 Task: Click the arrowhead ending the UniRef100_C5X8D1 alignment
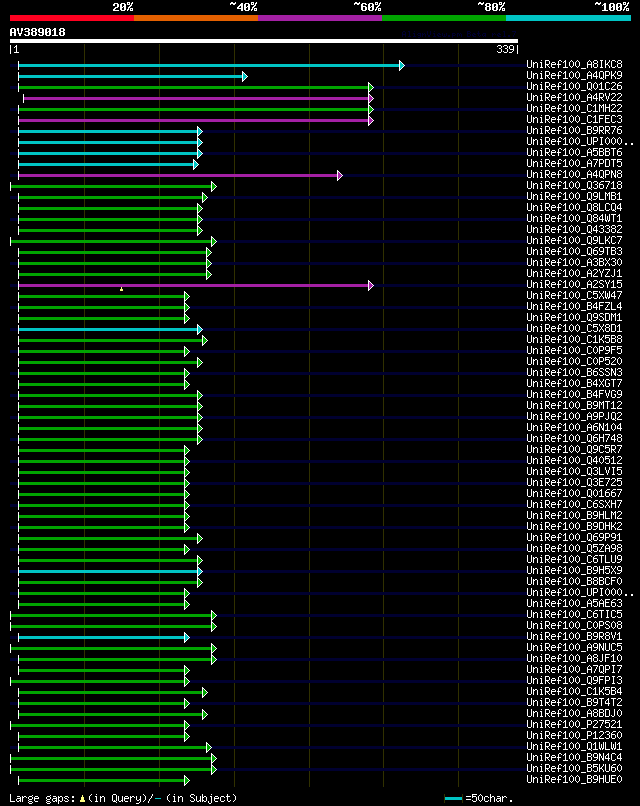(x=199, y=329)
